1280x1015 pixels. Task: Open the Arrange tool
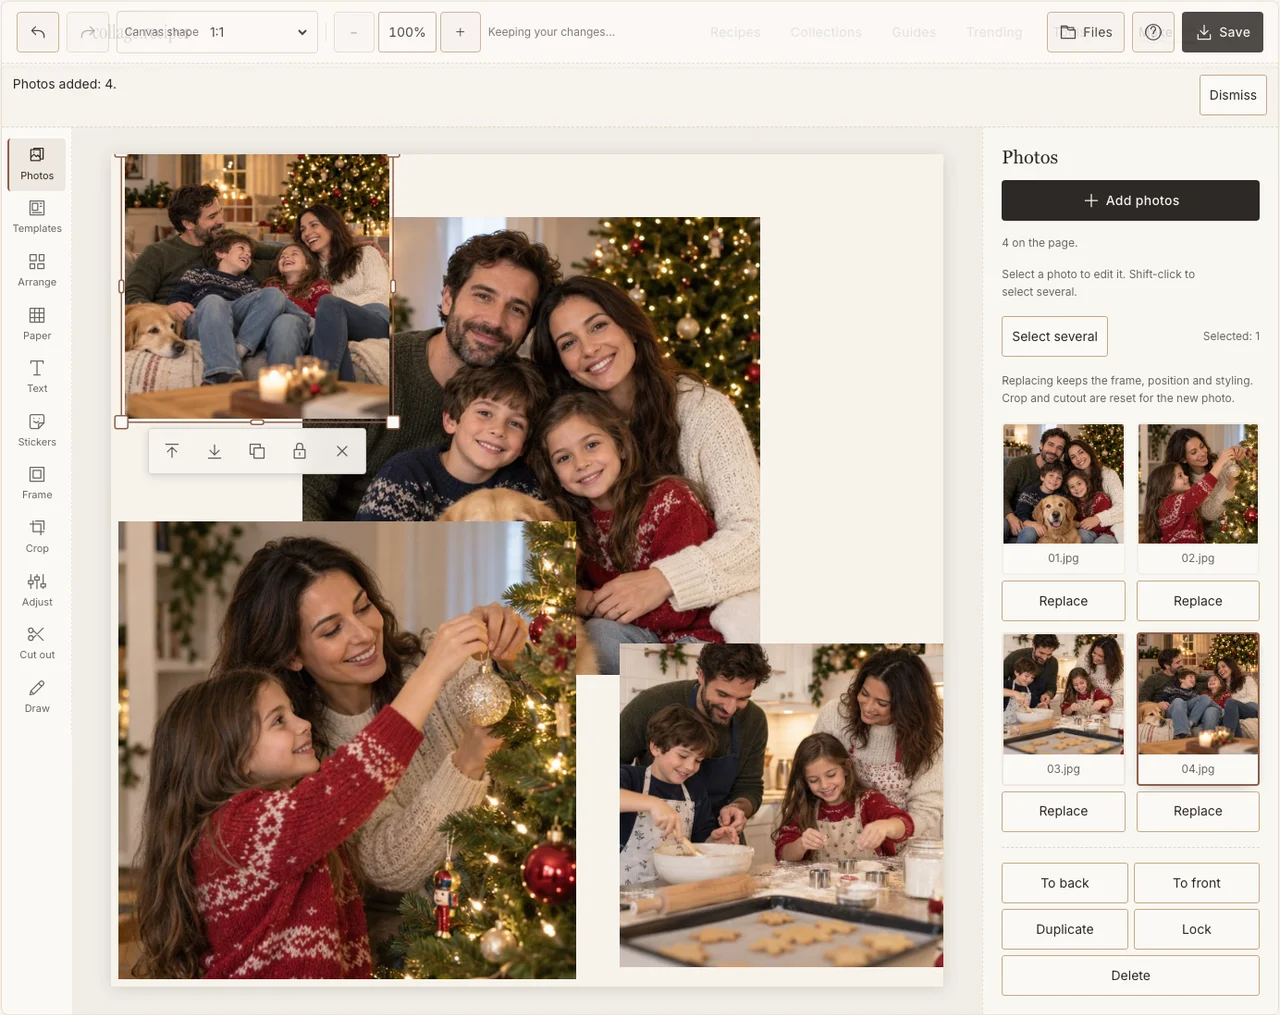[37, 271]
